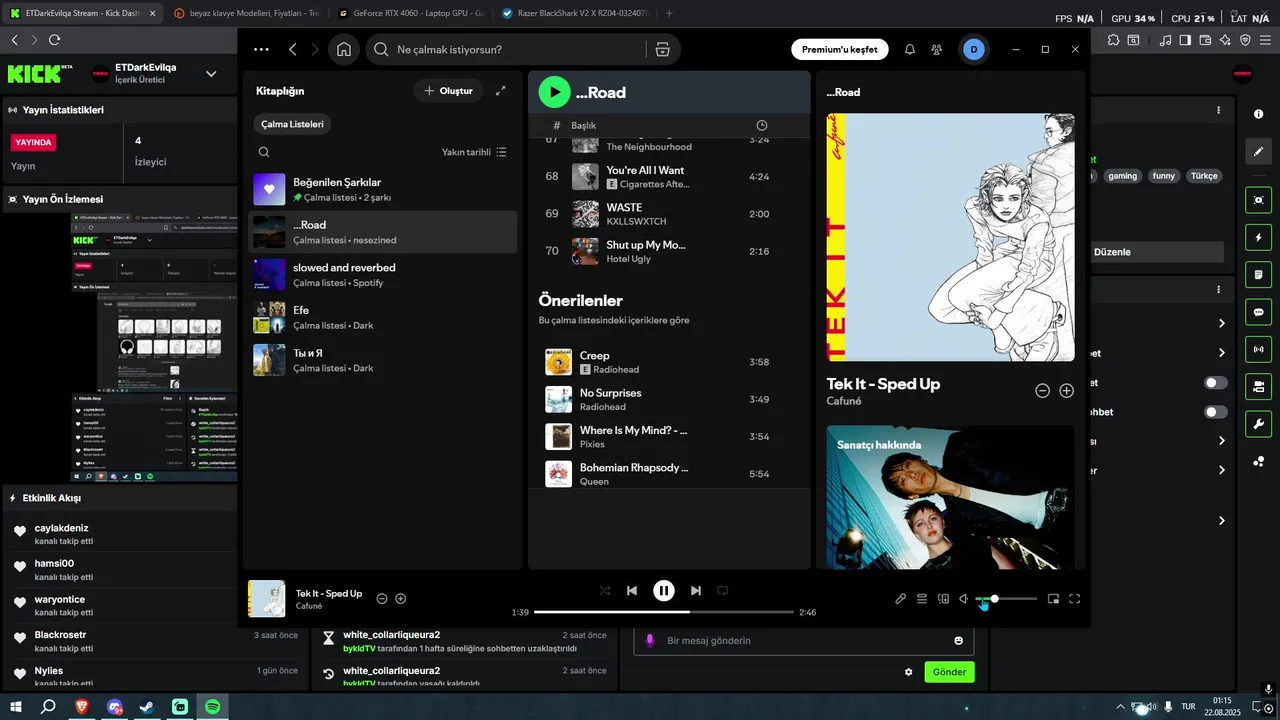
Task: Open Beğenilen Şarkılar playlist
Action: pyautogui.click(x=382, y=189)
